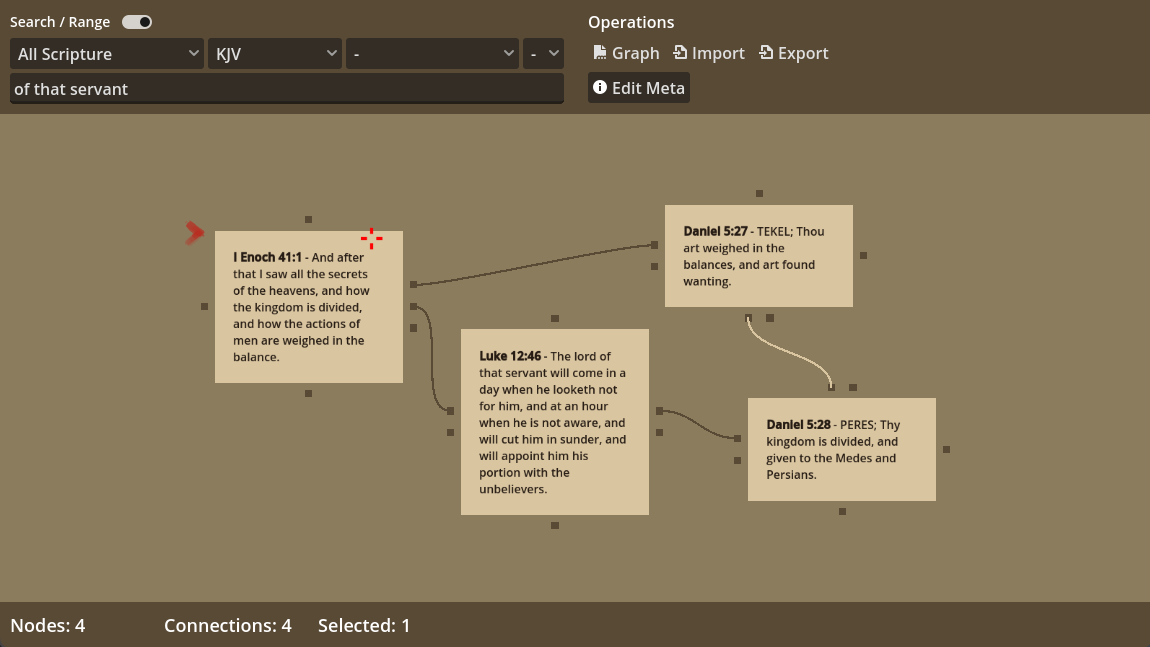Viewport: 1150px width, 647px height.
Task: Click connector handle right of Daniel 5:28
Action: click(x=946, y=449)
